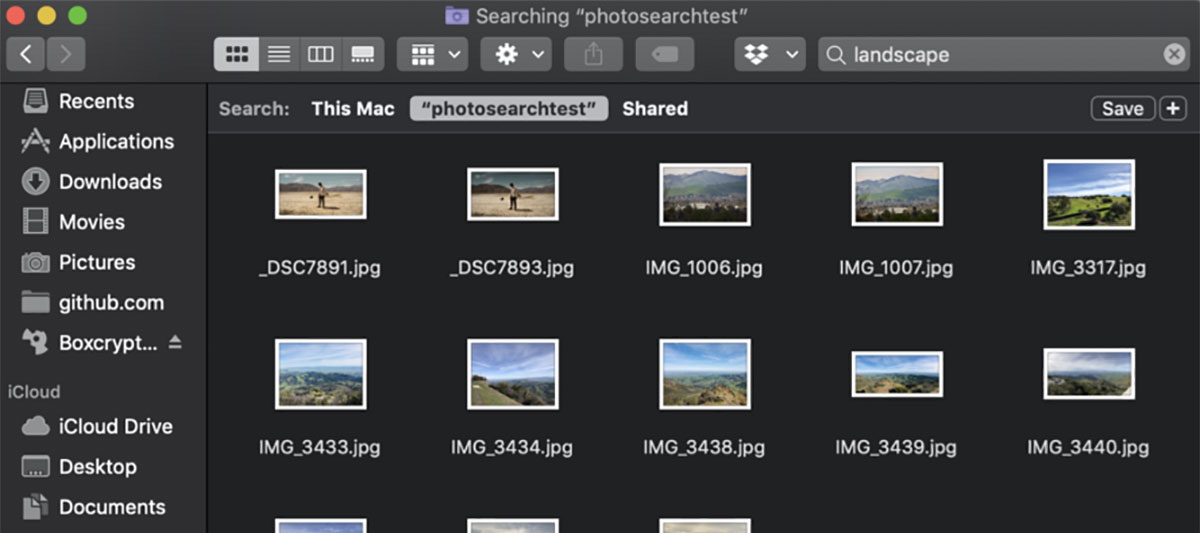Viewport: 1200px width, 533px height.
Task: Open the iCloud Drive label
Action: click(x=116, y=426)
